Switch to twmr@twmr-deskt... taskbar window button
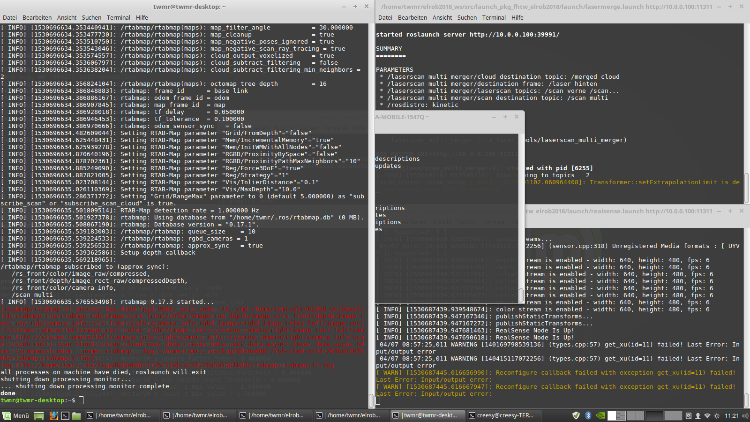Screen dimensions: 750x422 [x=430, y=414]
